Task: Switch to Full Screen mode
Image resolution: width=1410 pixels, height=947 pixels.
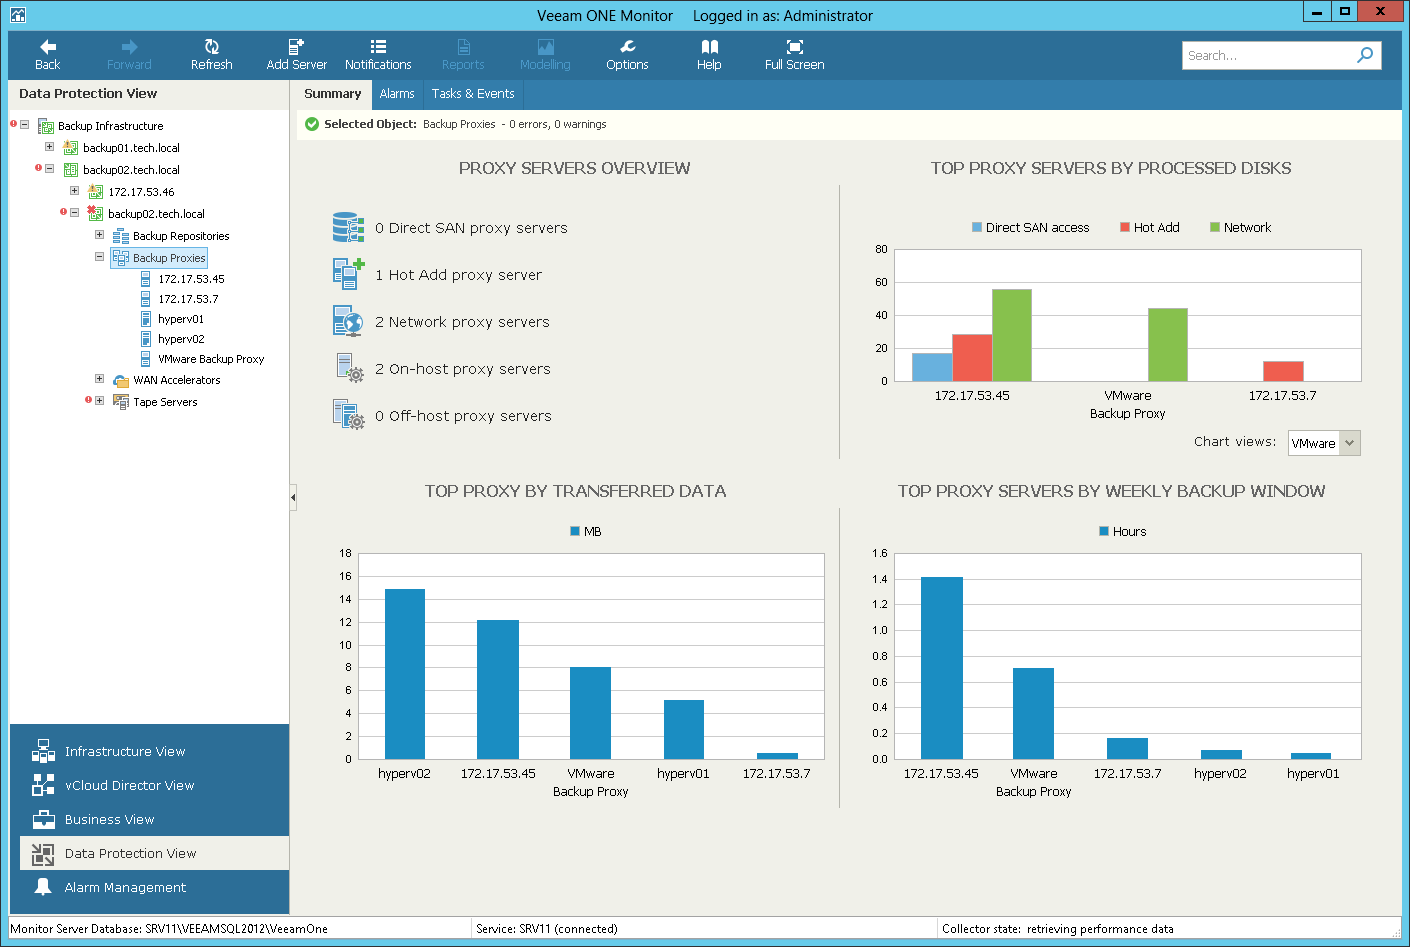Action: [794, 55]
